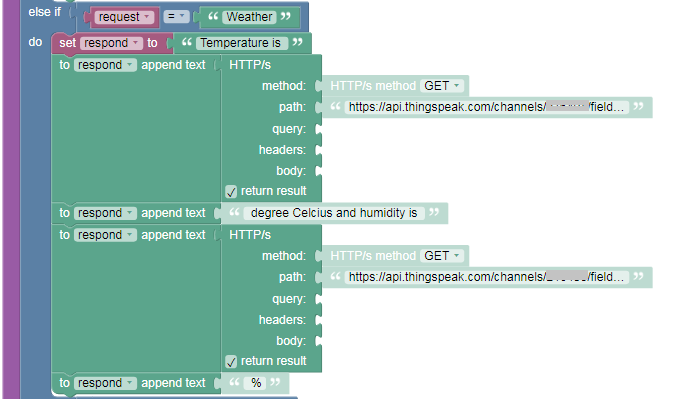Click the first query input socket

pyautogui.click(x=319, y=129)
